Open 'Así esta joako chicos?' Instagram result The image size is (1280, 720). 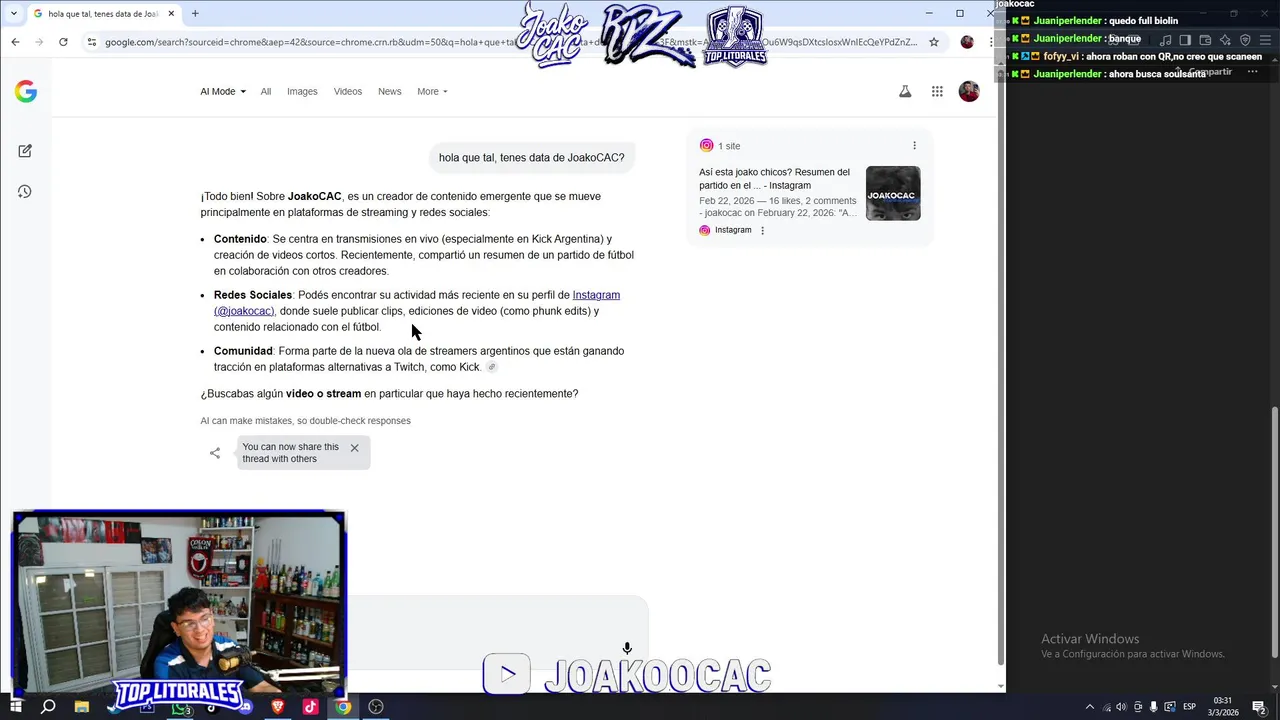point(775,179)
